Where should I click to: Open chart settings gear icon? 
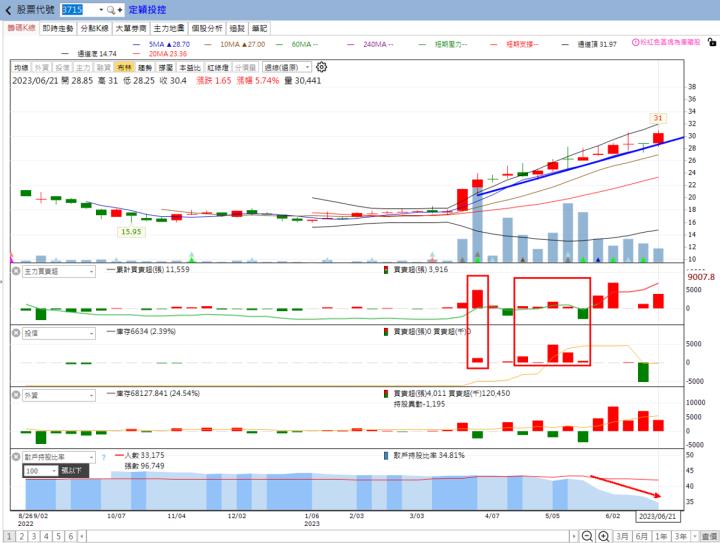click(x=321, y=67)
